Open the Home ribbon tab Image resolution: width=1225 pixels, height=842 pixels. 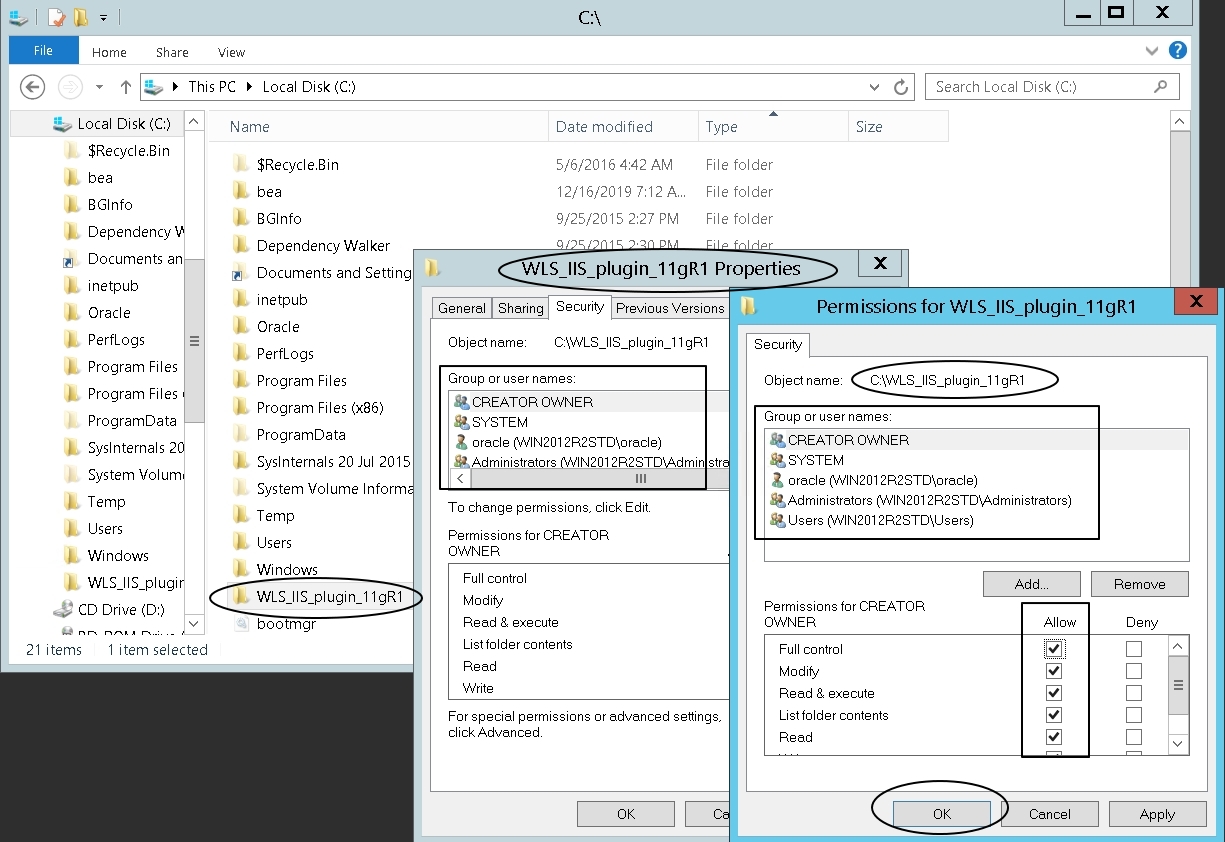click(109, 52)
